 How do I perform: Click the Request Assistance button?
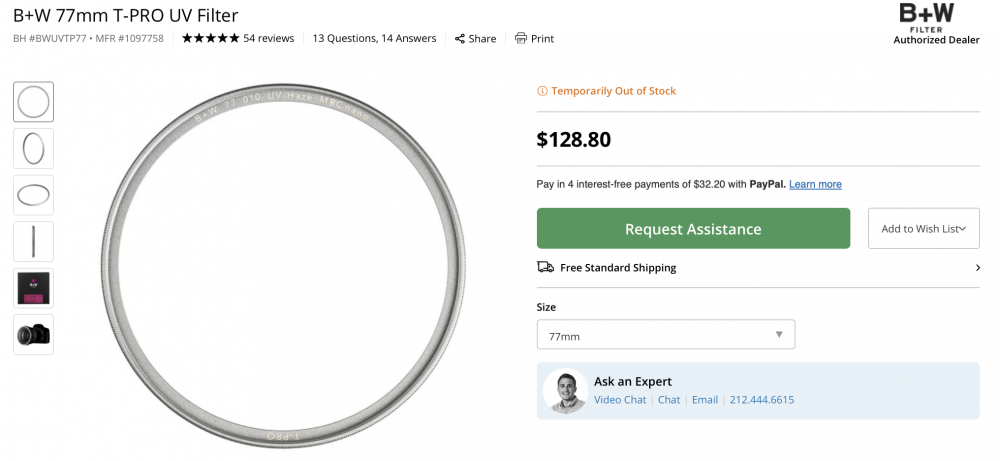coord(693,228)
